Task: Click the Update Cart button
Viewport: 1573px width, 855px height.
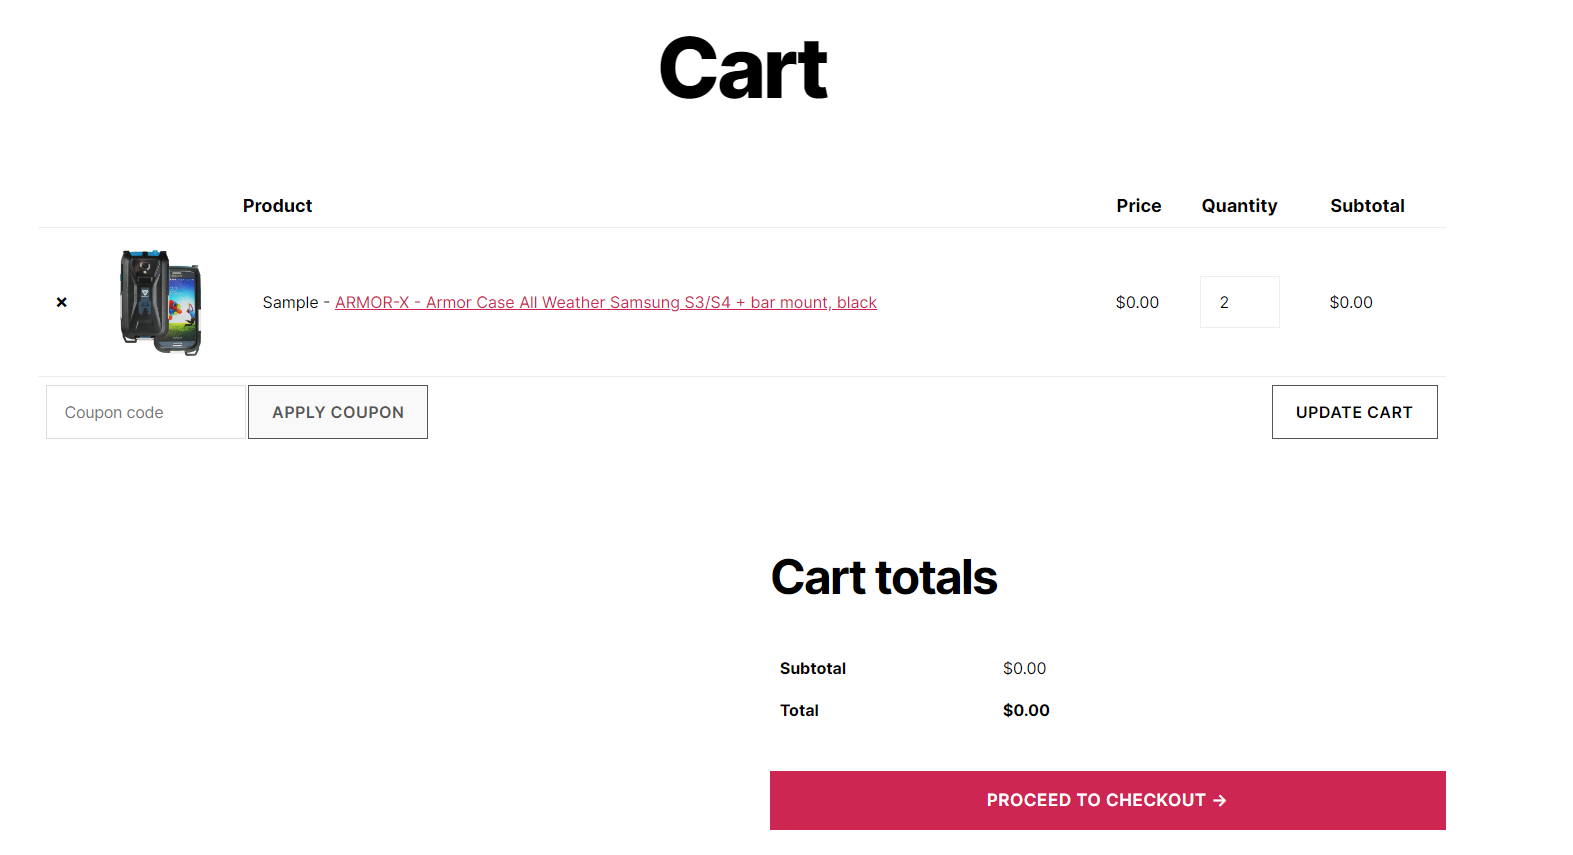Action: (1354, 412)
